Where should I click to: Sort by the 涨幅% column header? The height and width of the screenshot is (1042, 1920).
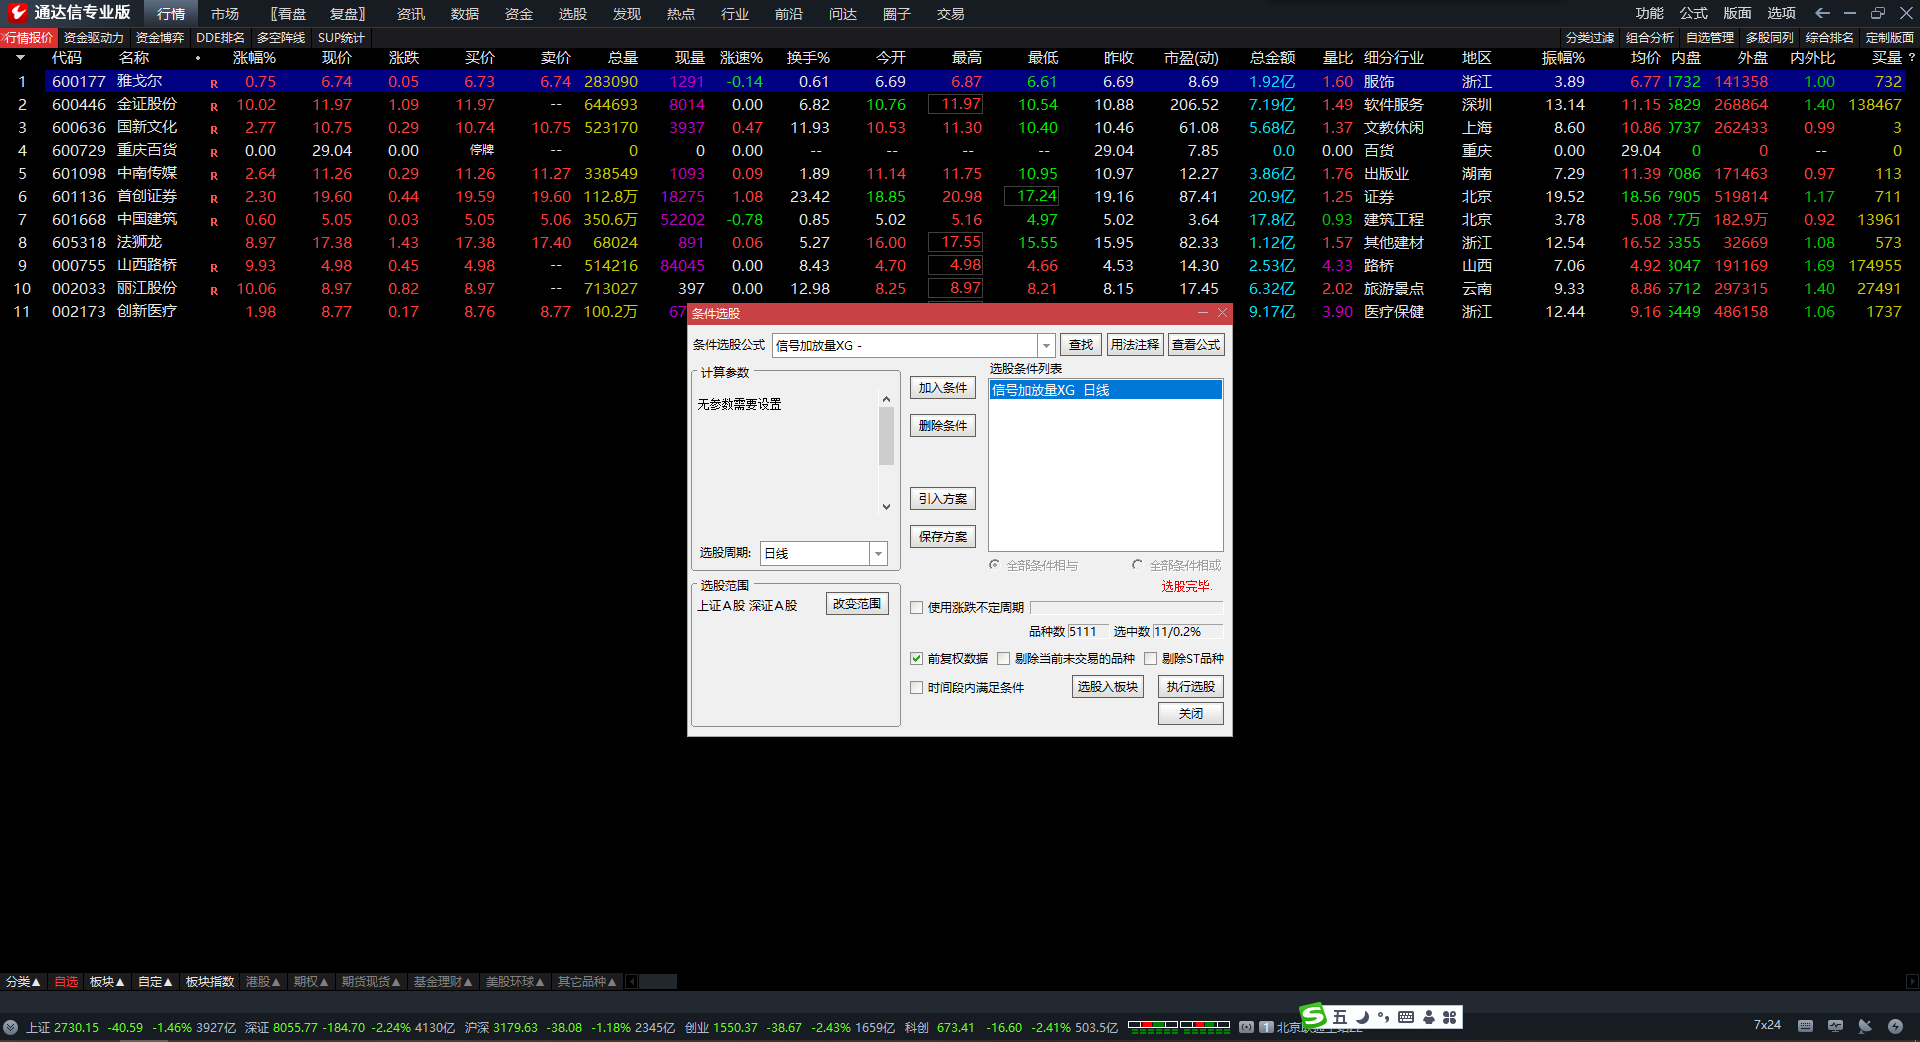(254, 58)
